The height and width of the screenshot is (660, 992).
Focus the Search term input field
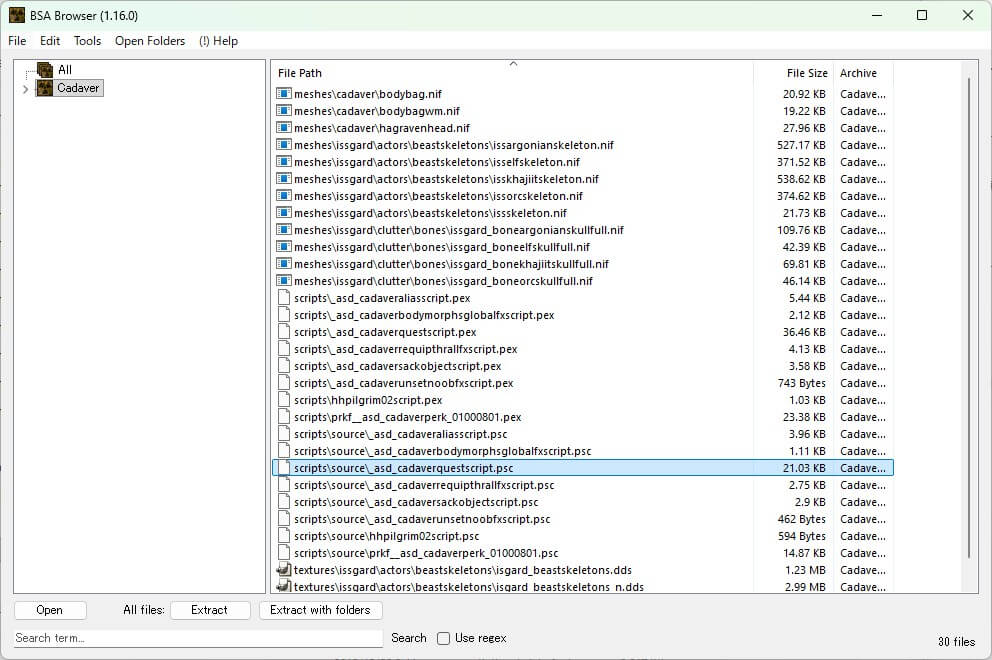[198, 638]
